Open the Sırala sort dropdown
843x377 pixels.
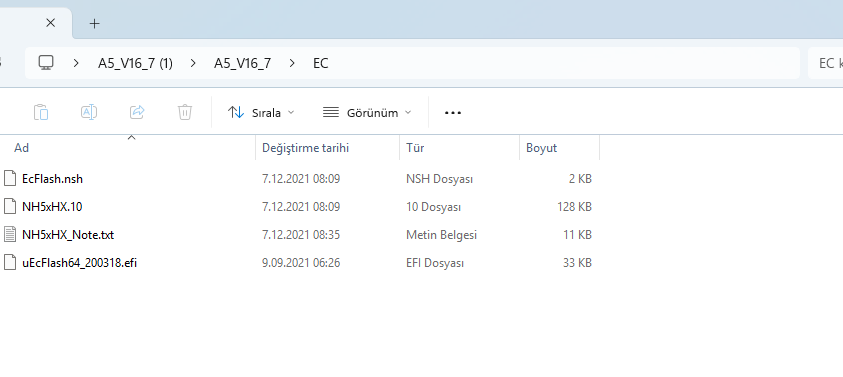(x=261, y=113)
